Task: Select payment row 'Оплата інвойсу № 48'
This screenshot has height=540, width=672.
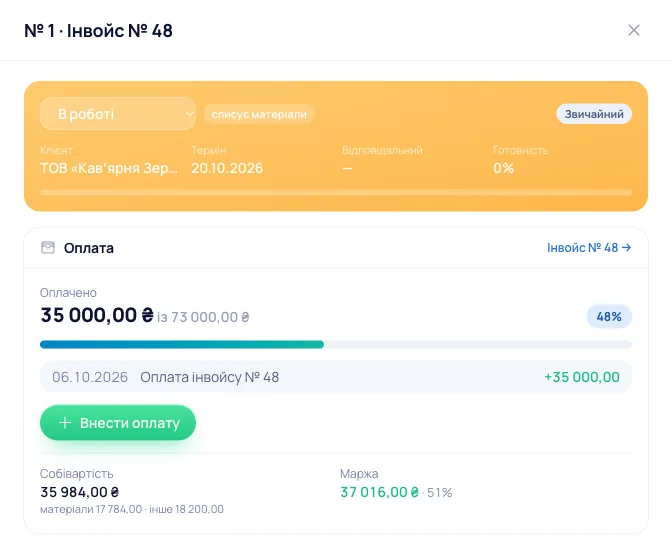Action: point(336,377)
